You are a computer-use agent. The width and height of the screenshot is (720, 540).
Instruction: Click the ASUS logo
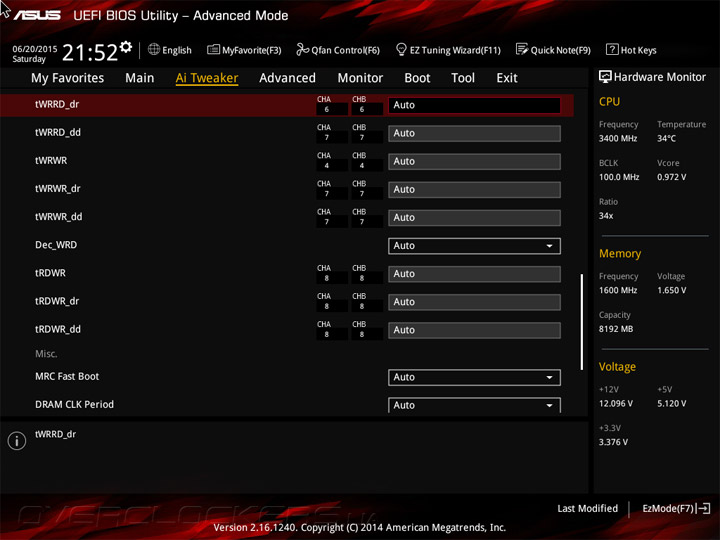tap(37, 15)
